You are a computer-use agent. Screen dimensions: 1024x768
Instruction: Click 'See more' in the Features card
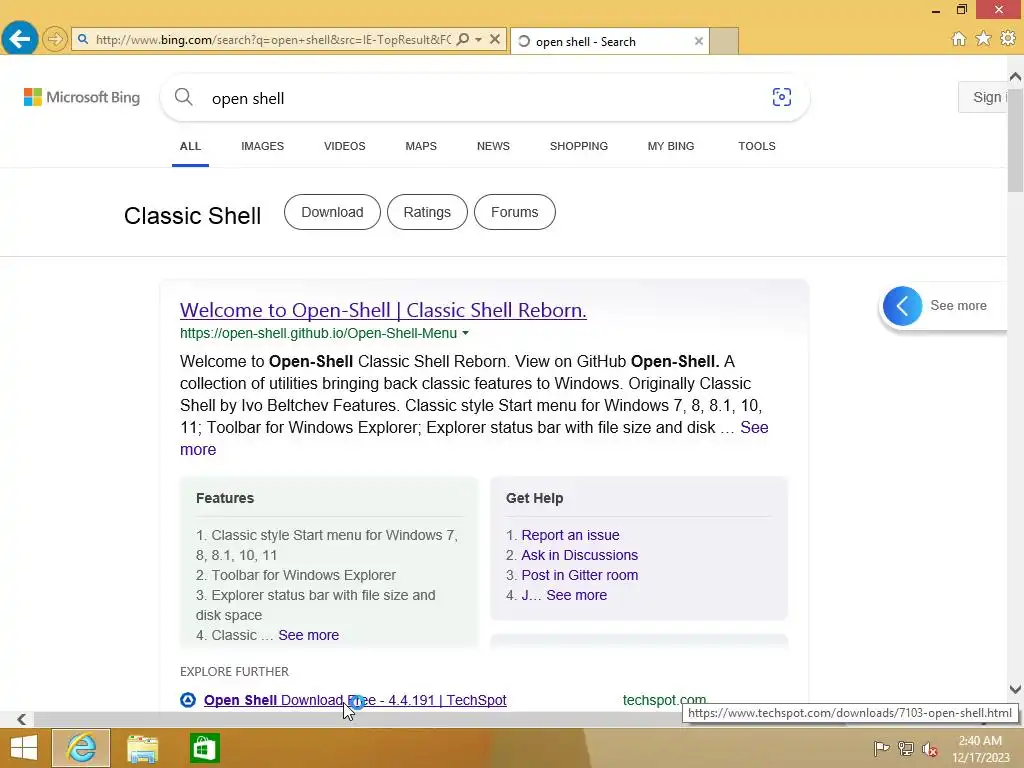pyautogui.click(x=308, y=635)
